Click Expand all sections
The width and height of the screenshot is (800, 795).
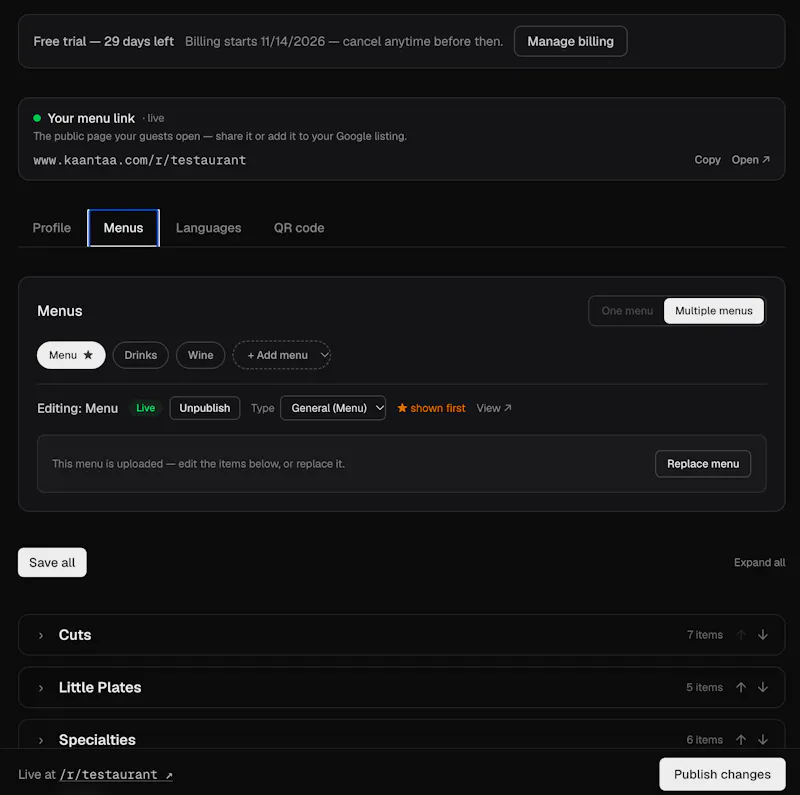coord(759,562)
